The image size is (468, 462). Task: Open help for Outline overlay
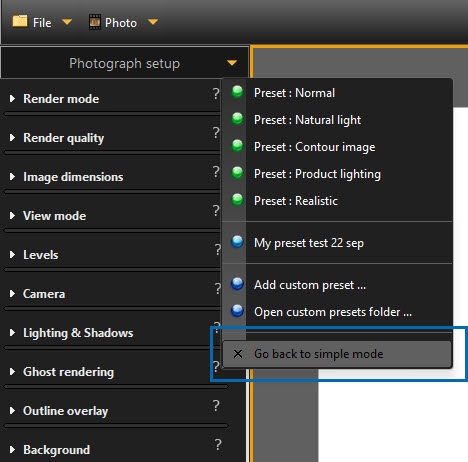(216, 406)
